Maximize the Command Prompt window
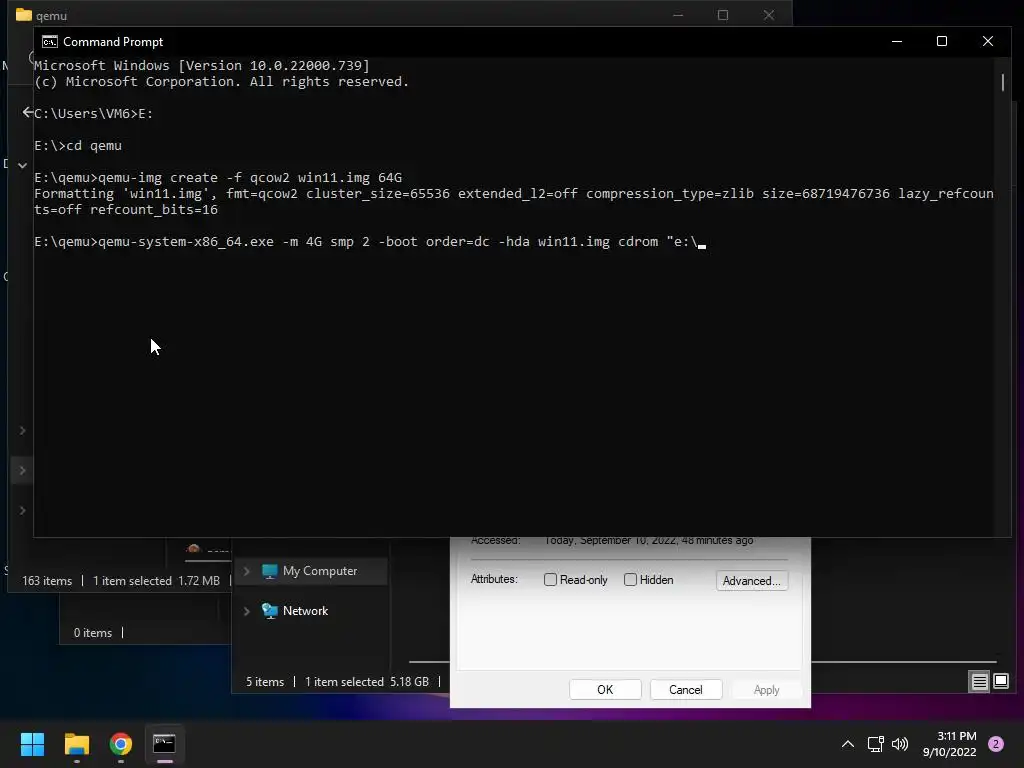 coord(942,41)
